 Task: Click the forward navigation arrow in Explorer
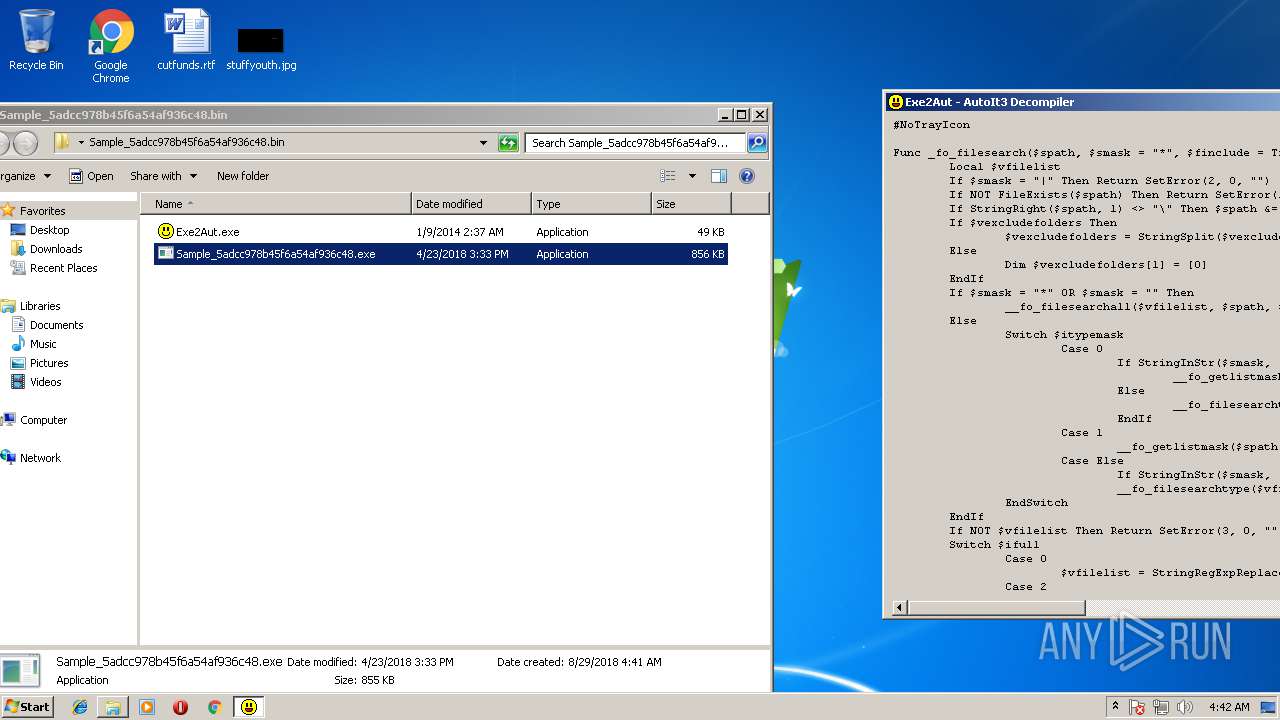(26, 143)
